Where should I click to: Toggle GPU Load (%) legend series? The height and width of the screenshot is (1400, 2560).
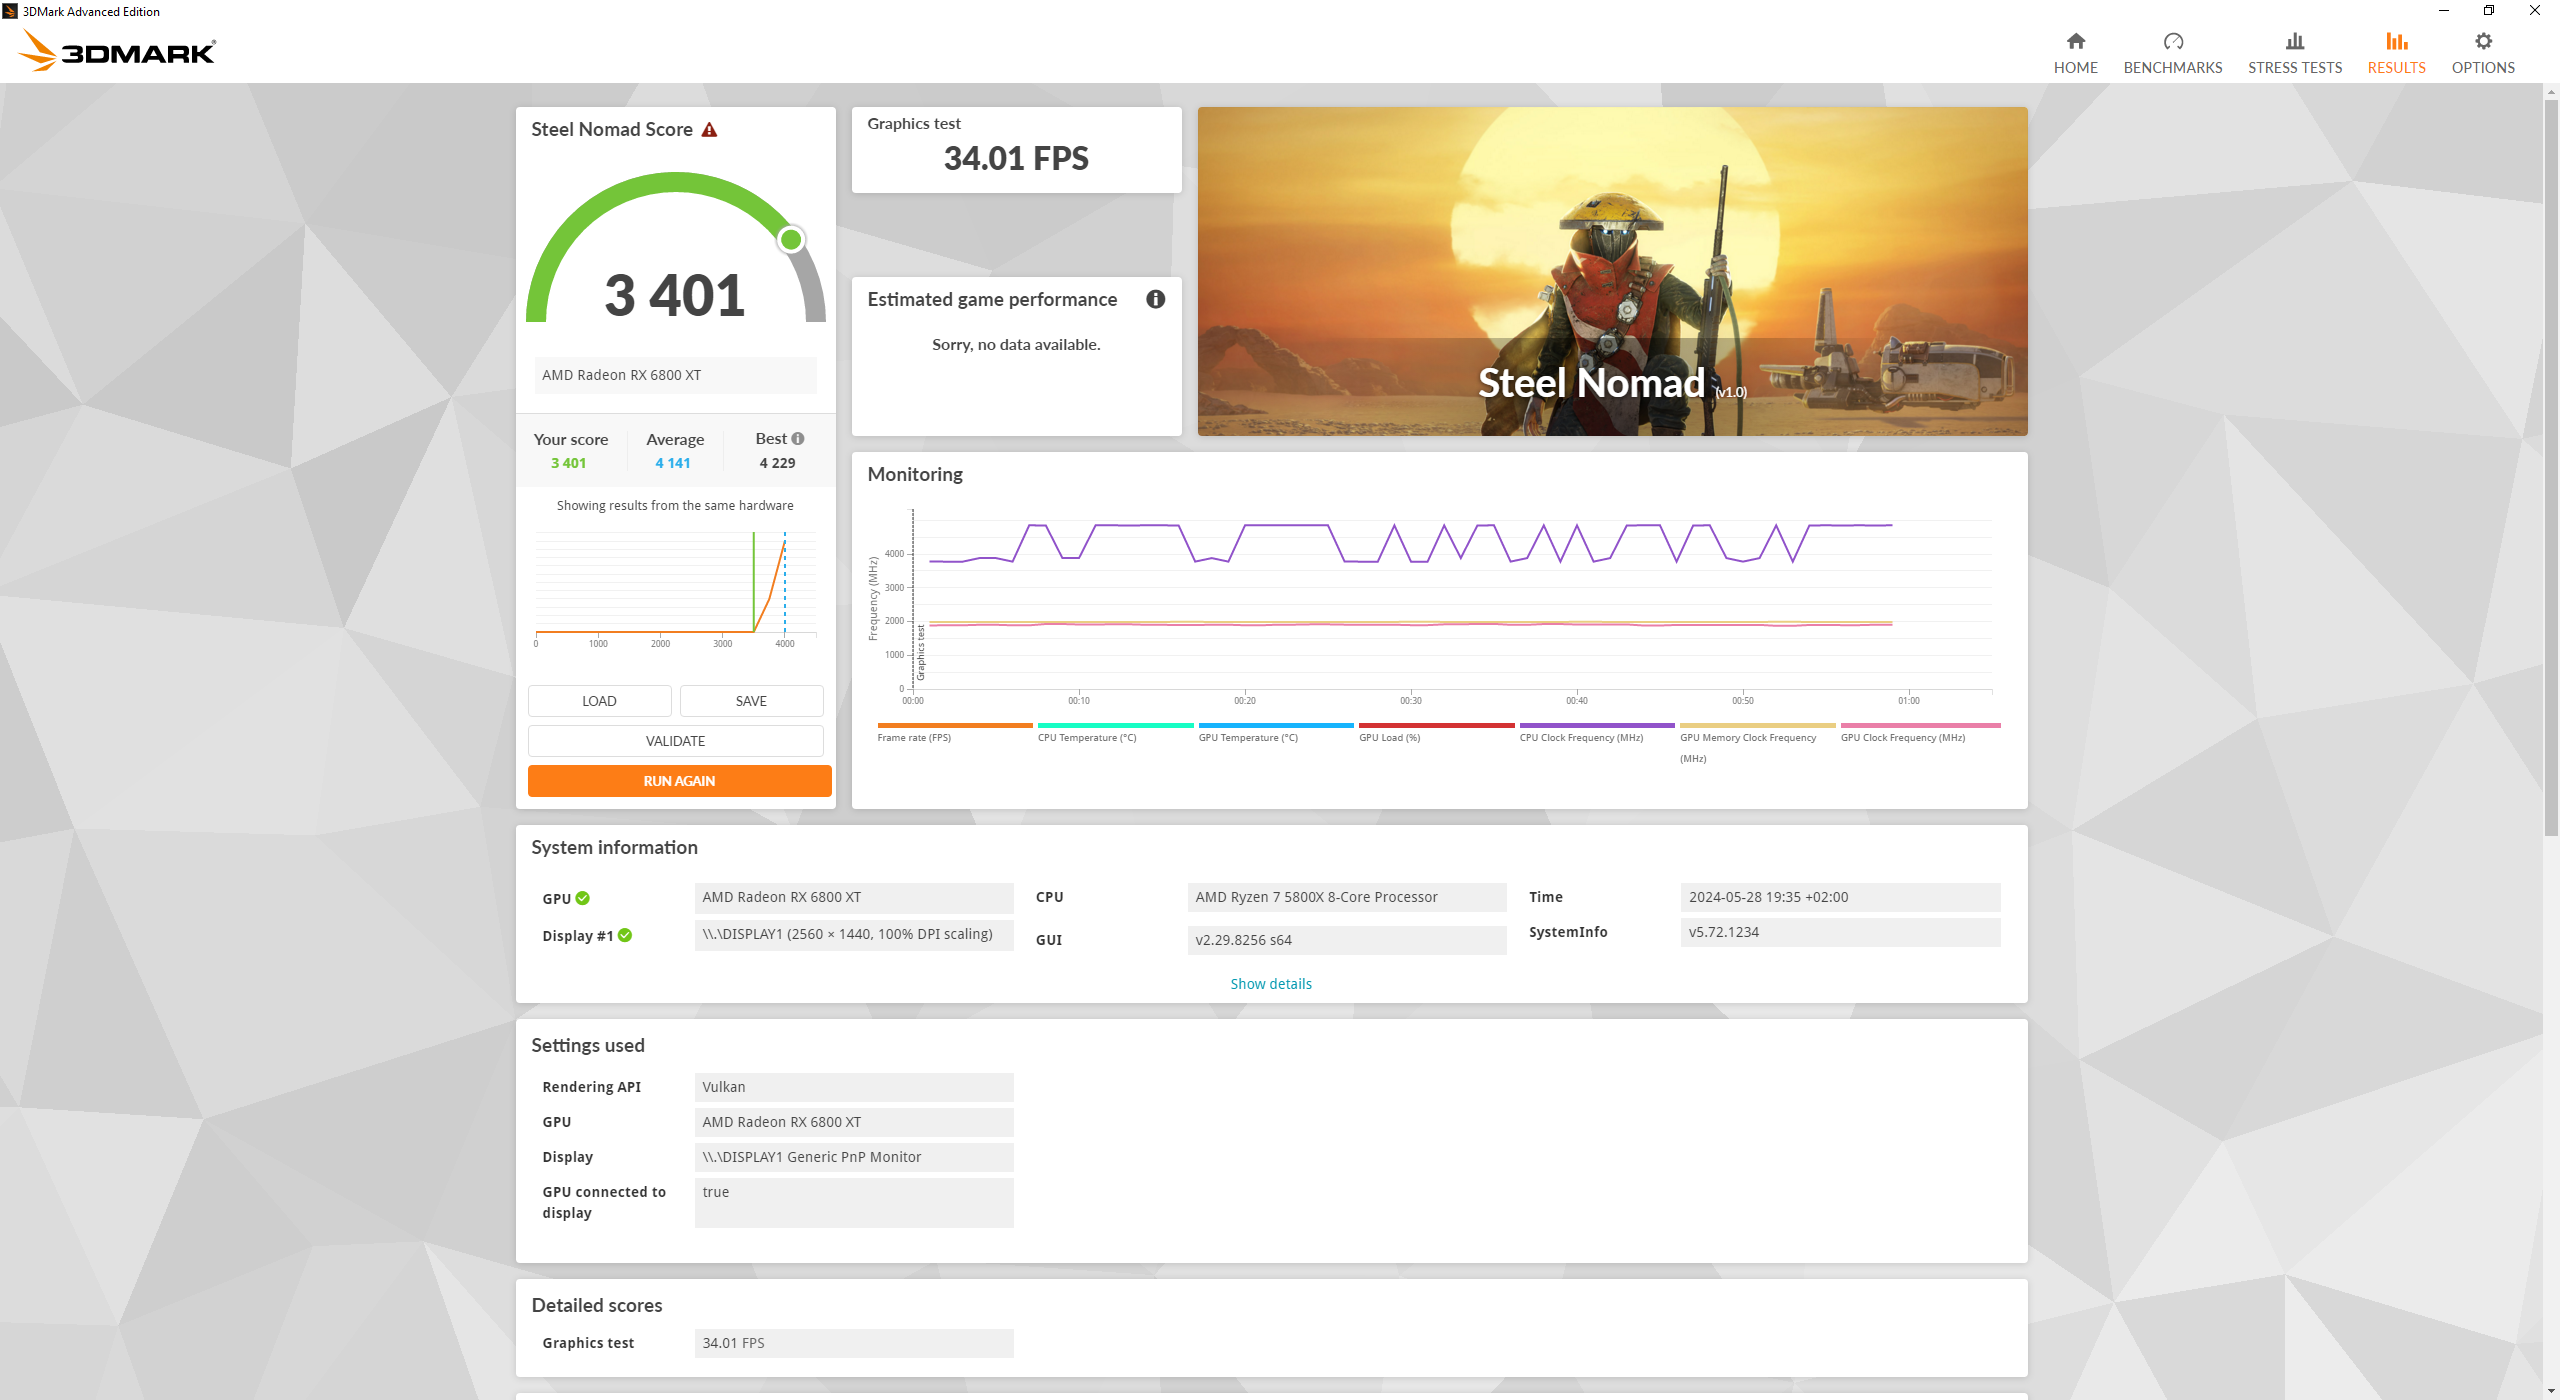point(1389,737)
